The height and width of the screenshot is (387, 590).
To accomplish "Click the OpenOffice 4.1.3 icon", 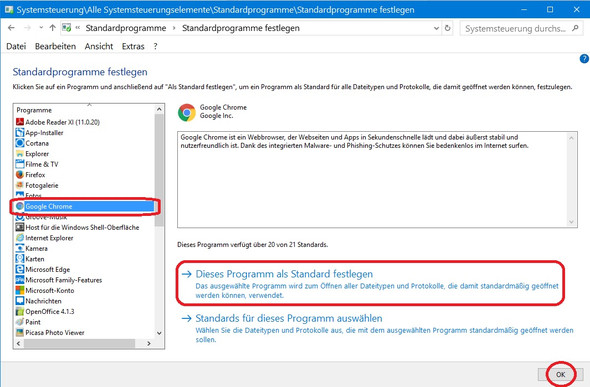I will pos(20,311).
